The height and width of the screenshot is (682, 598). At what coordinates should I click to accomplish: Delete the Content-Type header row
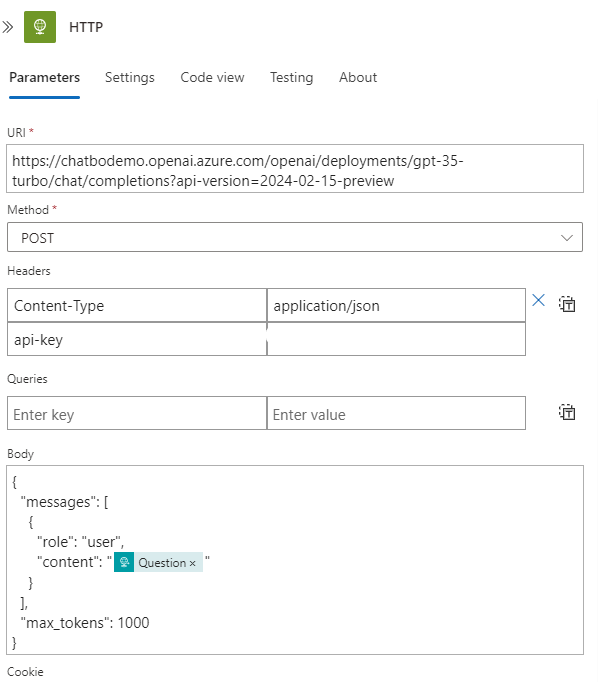click(538, 300)
